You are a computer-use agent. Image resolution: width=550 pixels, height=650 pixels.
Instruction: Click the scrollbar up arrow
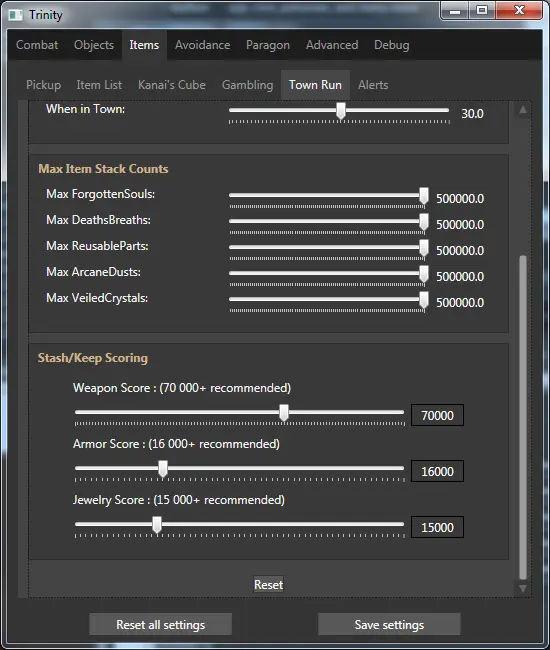(x=523, y=110)
